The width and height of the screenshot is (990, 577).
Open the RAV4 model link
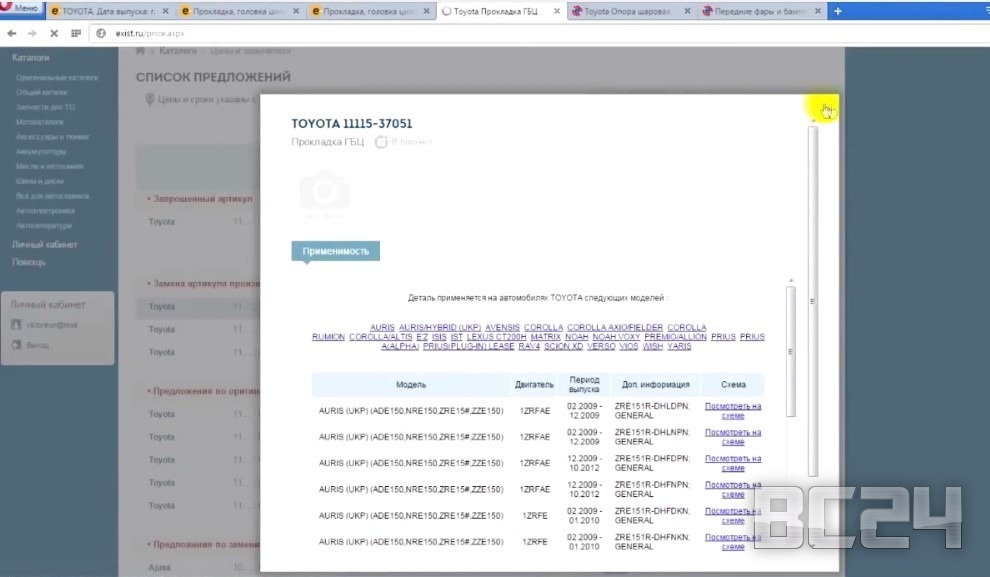click(x=529, y=346)
